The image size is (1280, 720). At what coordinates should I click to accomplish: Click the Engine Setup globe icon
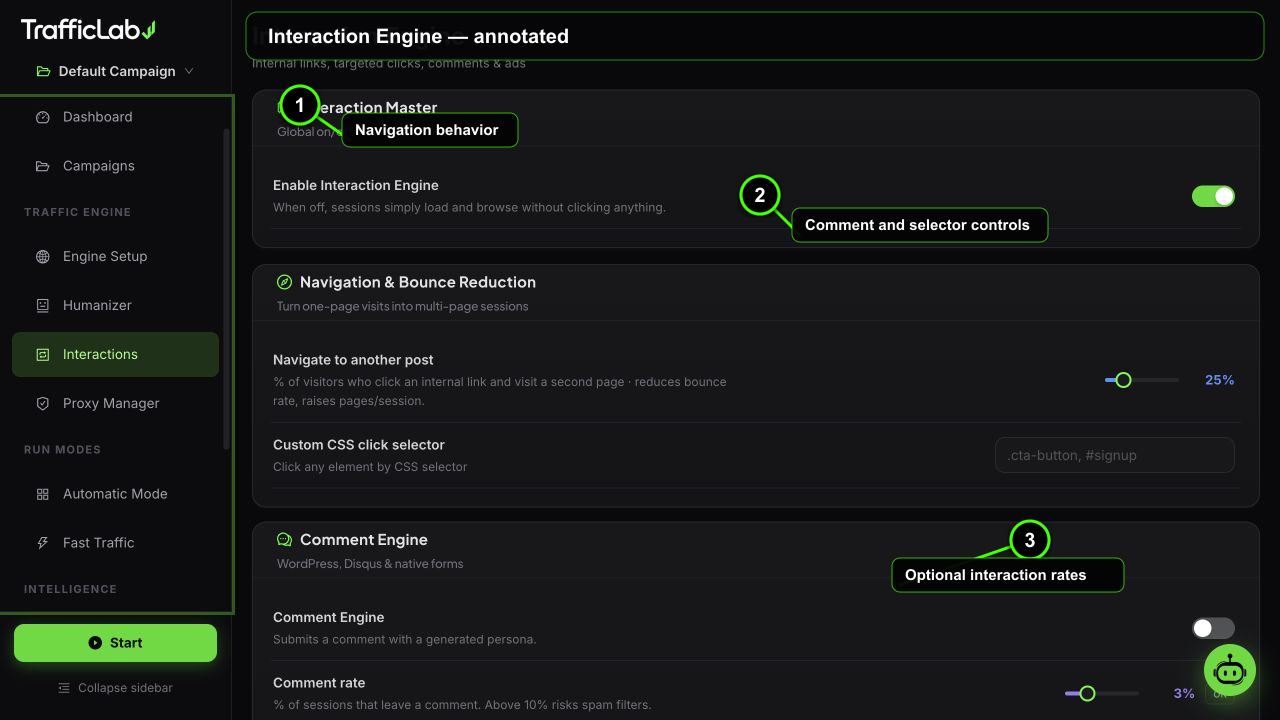coord(43,256)
